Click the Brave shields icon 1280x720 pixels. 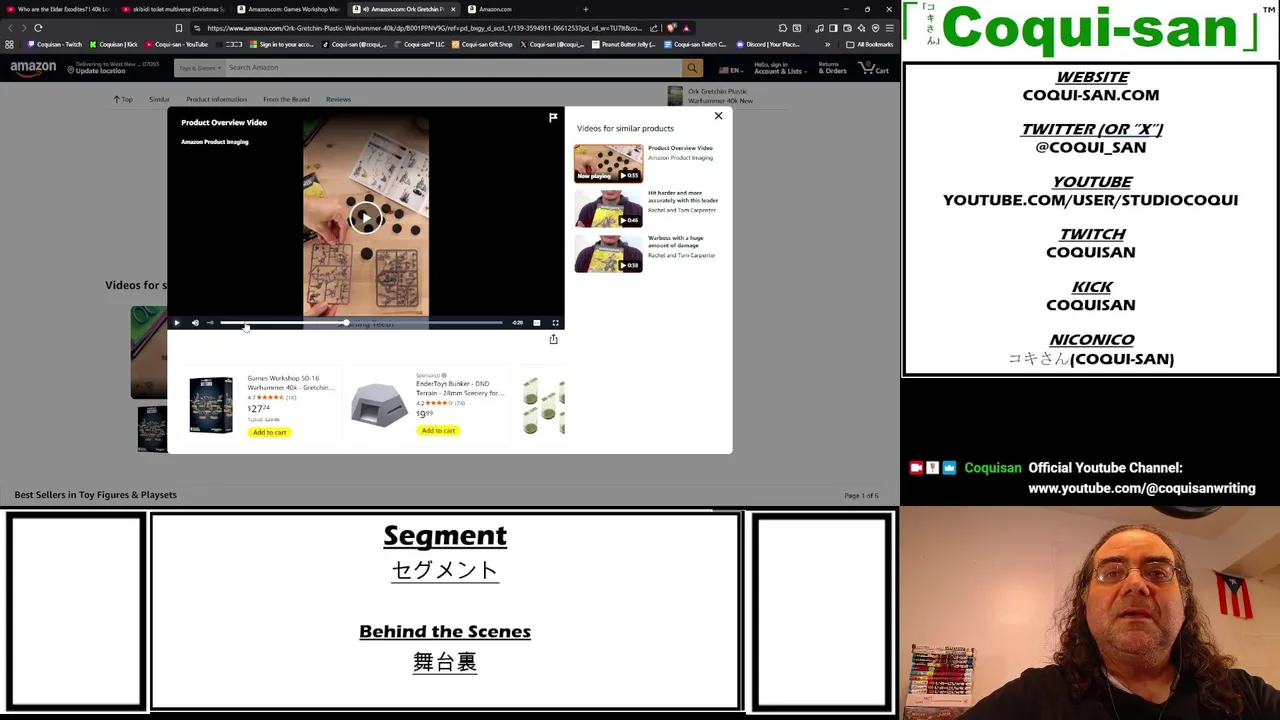click(x=671, y=28)
